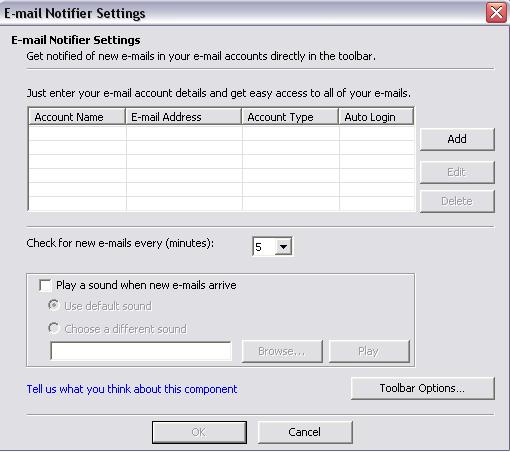Open Tell us what you think link

(132, 389)
